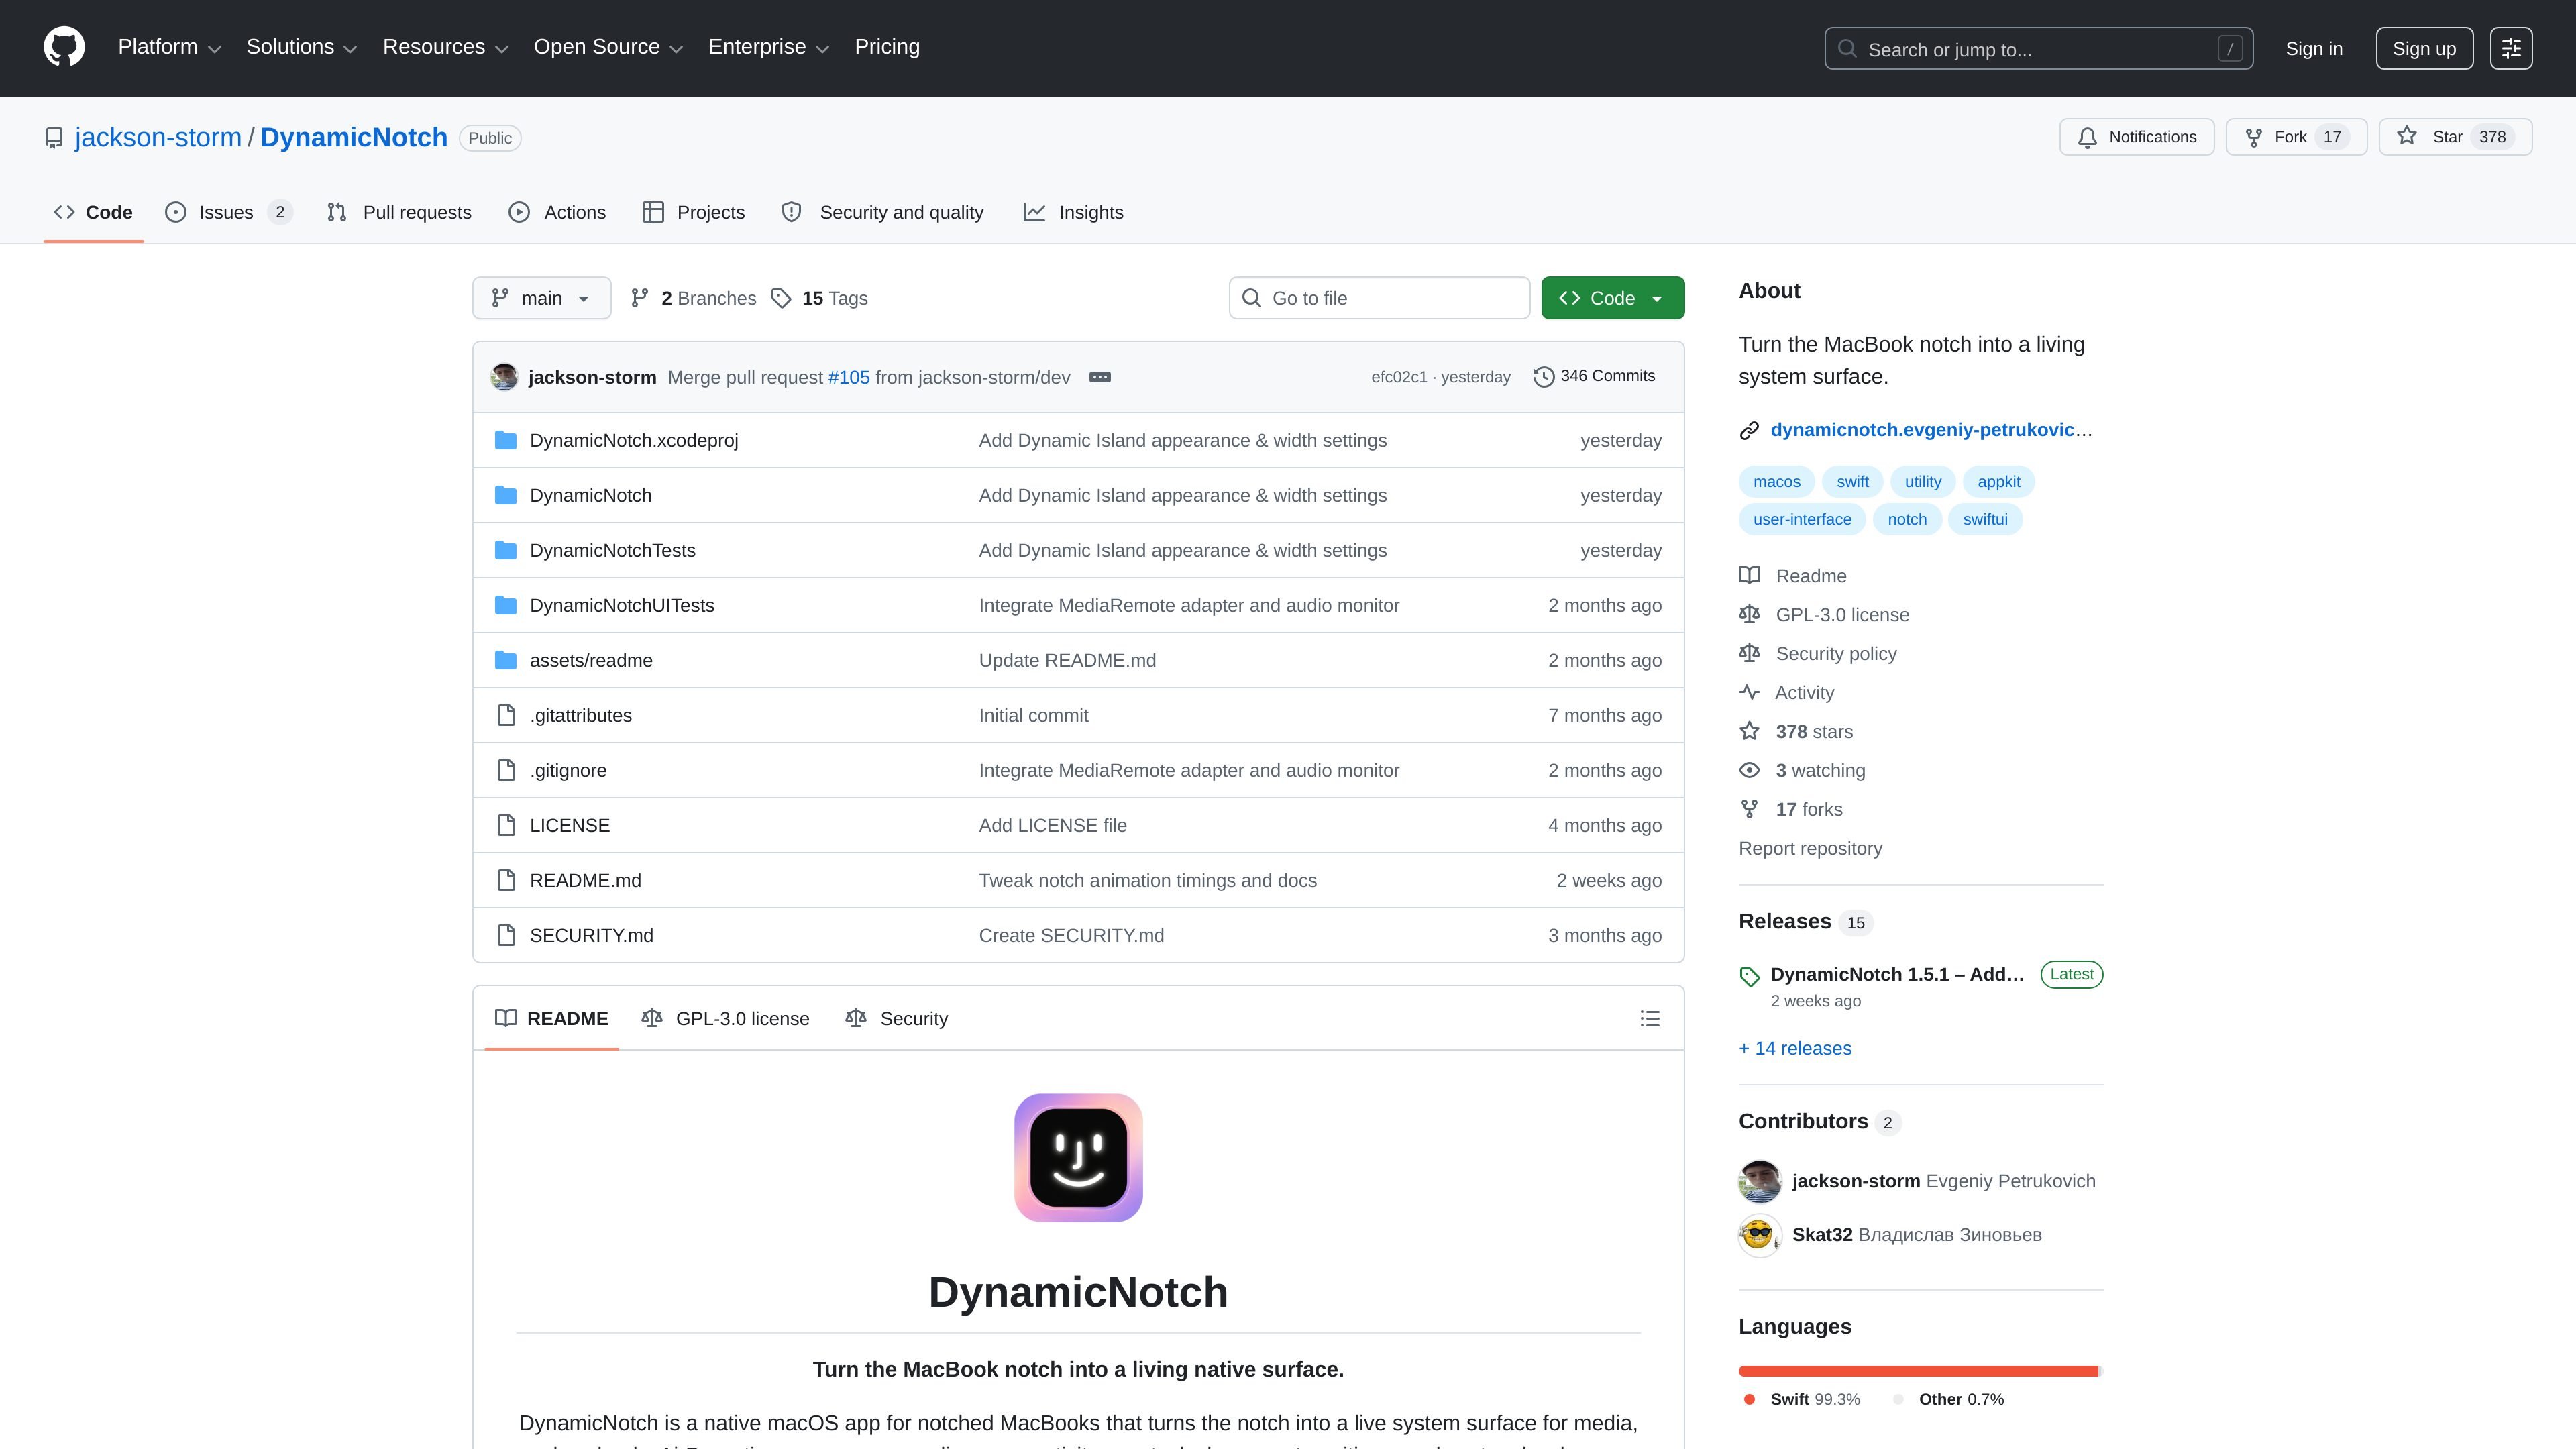Viewport: 2576px width, 1449px height.
Task: Click DynamicNotchUITests folder icon
Action: coord(506,605)
